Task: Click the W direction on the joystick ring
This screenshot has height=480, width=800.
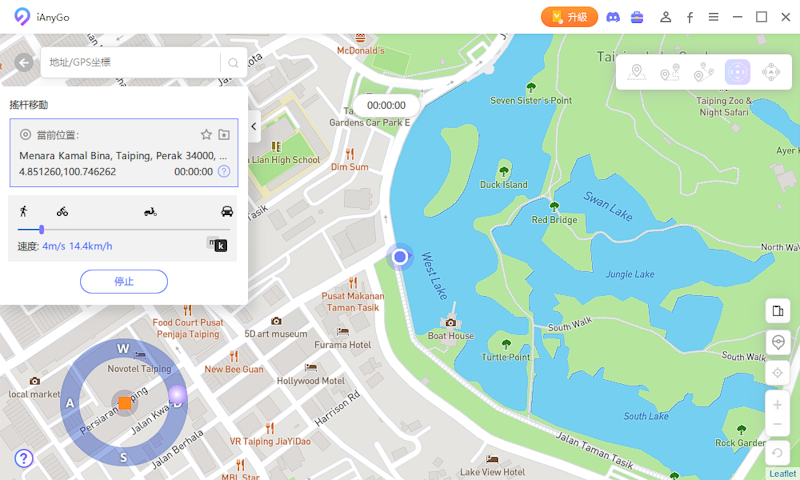Action: pos(123,349)
